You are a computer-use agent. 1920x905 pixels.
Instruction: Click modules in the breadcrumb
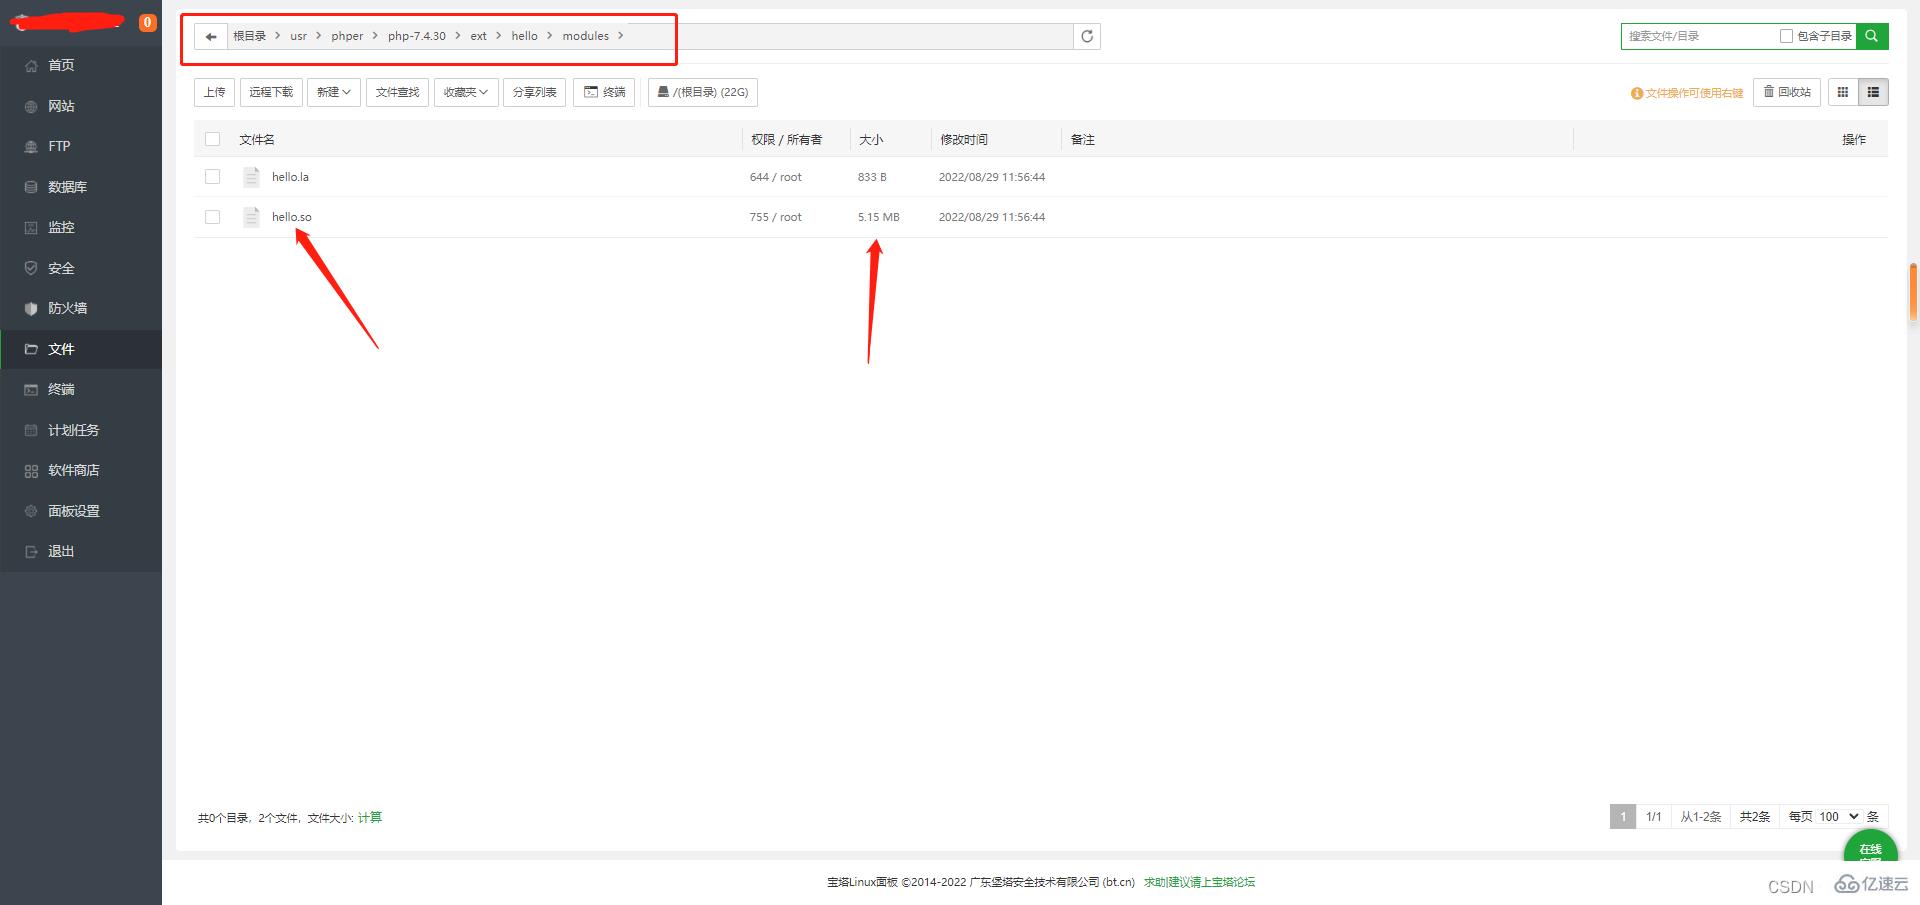[586, 36]
